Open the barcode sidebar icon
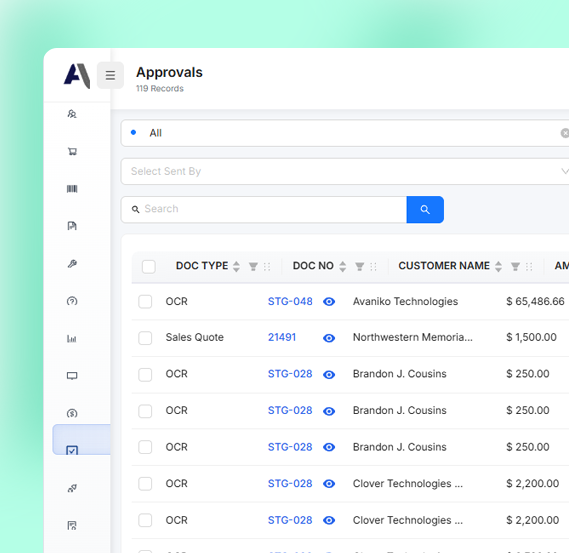This screenshot has height=553, width=569. [x=72, y=189]
